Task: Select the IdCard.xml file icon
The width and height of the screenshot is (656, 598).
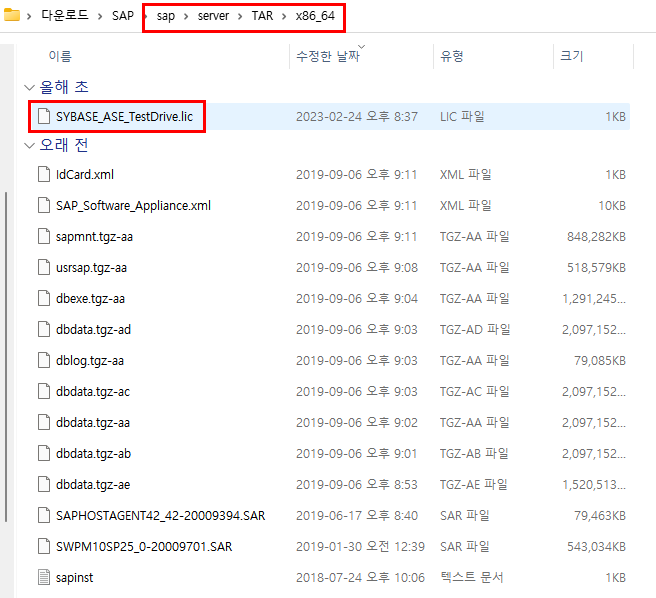Action: point(44,174)
